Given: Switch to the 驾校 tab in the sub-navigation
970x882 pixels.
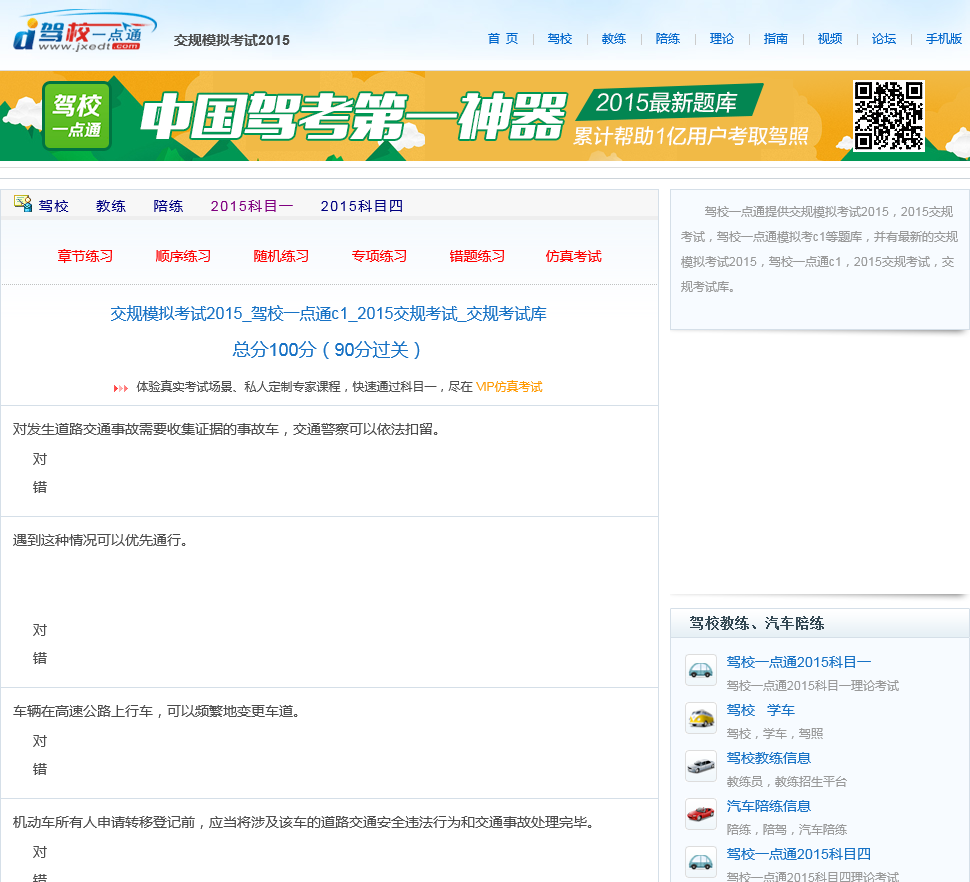Looking at the screenshot, I should pyautogui.click(x=53, y=206).
